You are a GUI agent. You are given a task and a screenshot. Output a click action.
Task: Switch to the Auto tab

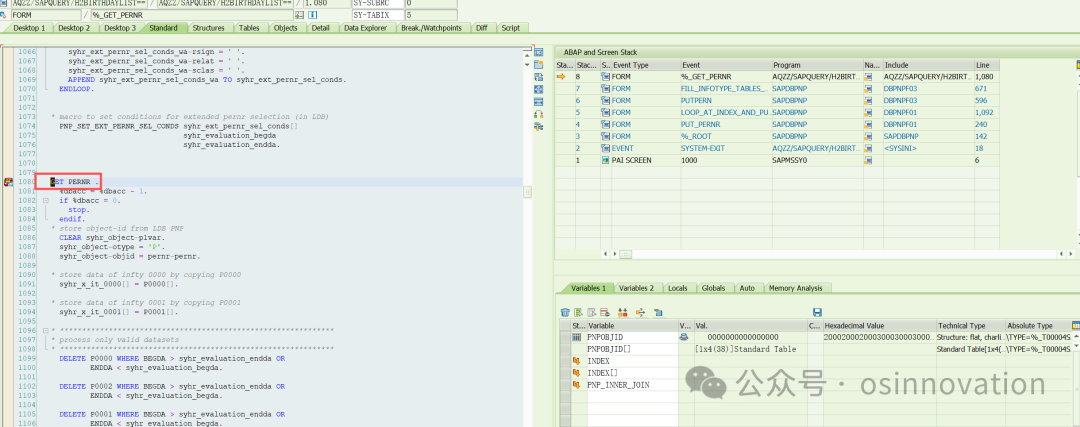click(747, 288)
